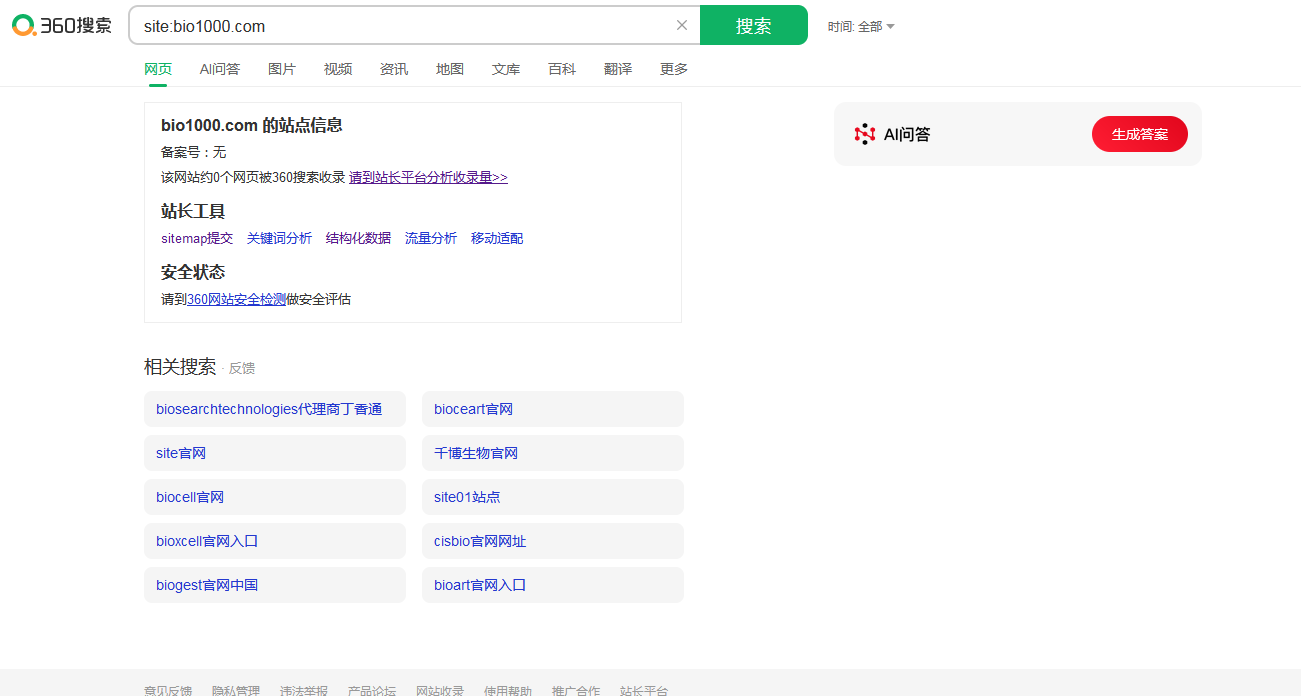
Task: Open the 流量分析 tool link
Action: 431,238
